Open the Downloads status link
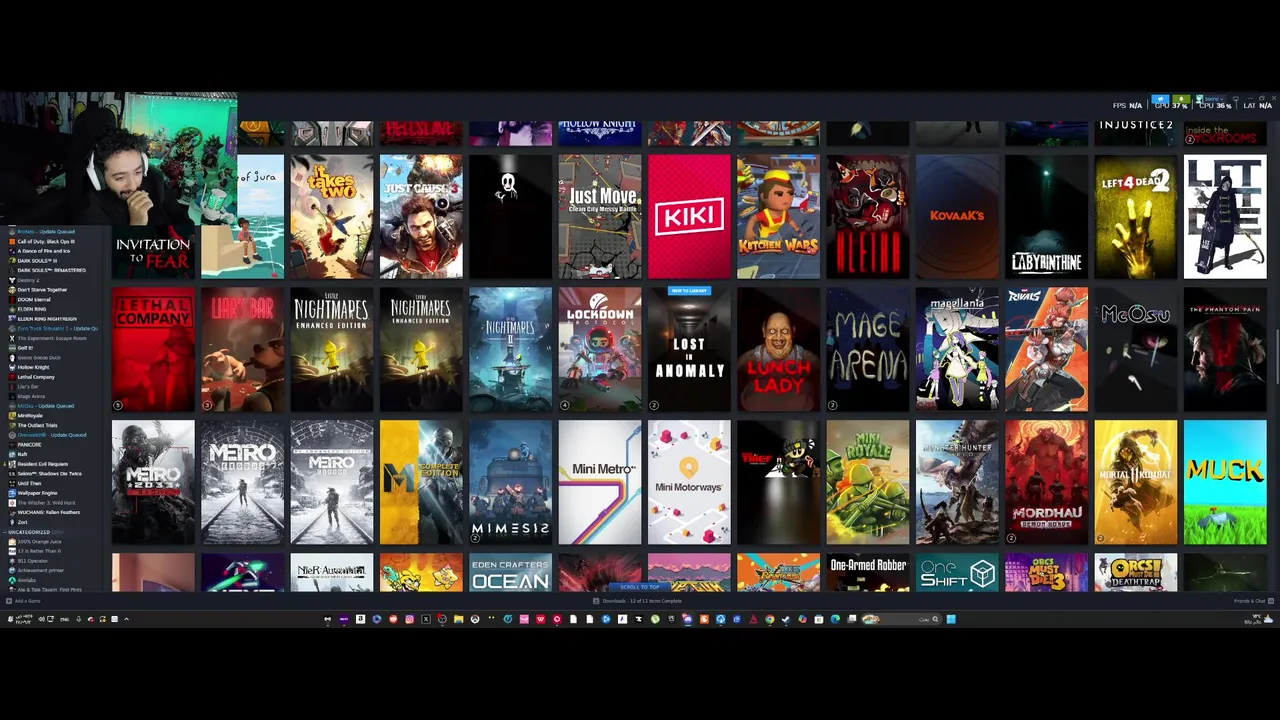 637,601
